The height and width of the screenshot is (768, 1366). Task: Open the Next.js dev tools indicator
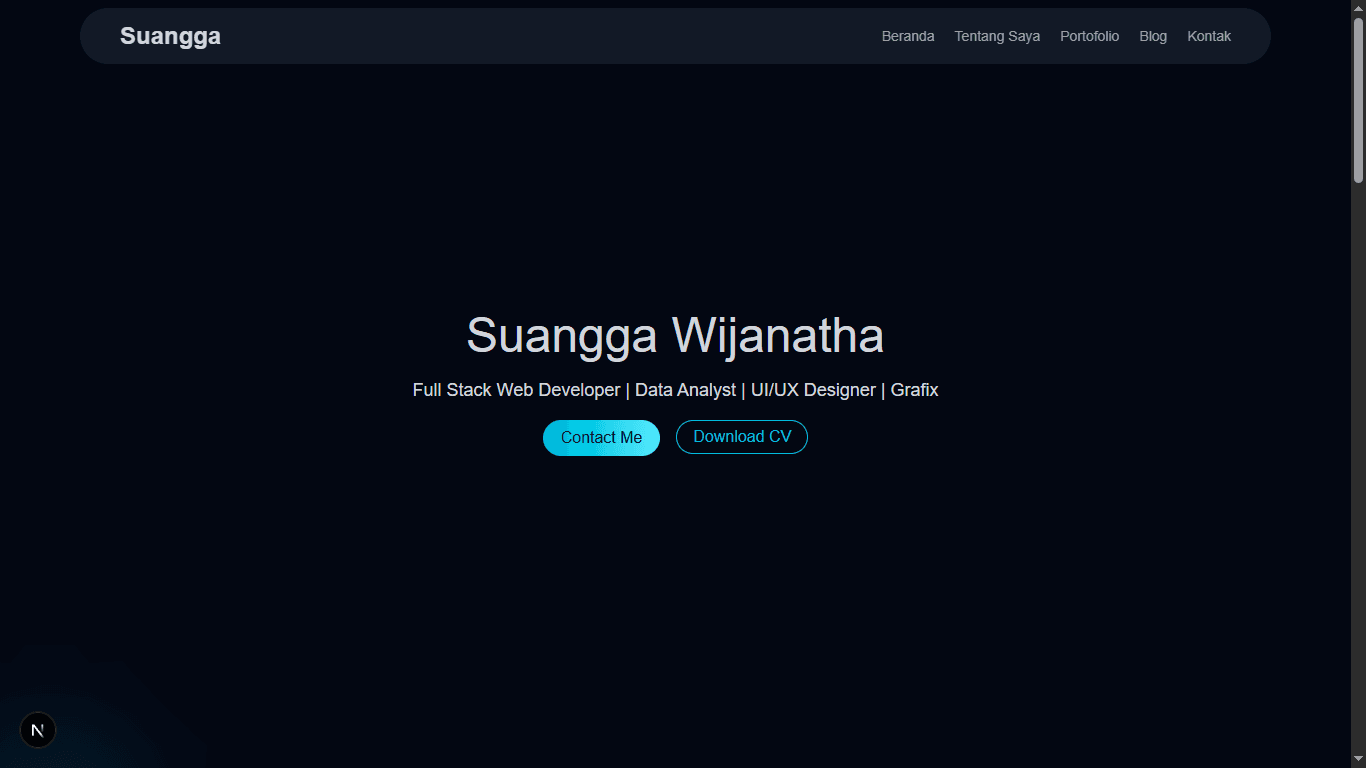point(38,730)
